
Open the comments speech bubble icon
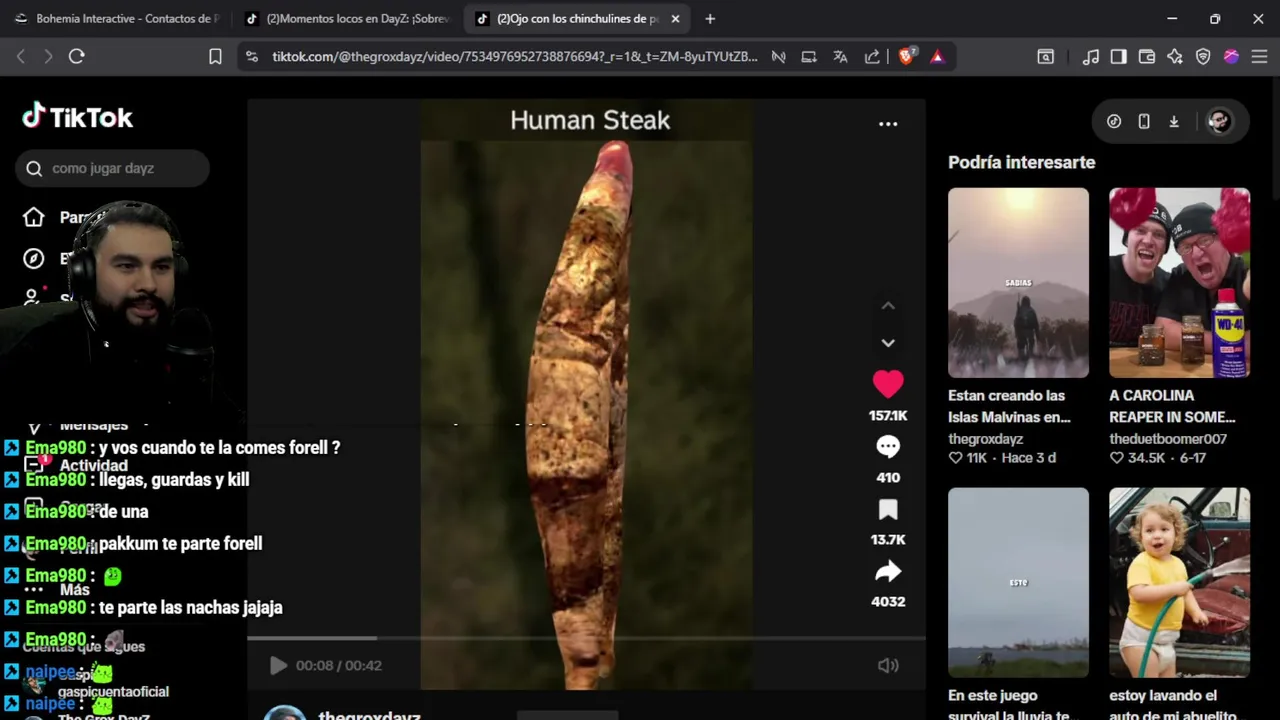pos(888,447)
